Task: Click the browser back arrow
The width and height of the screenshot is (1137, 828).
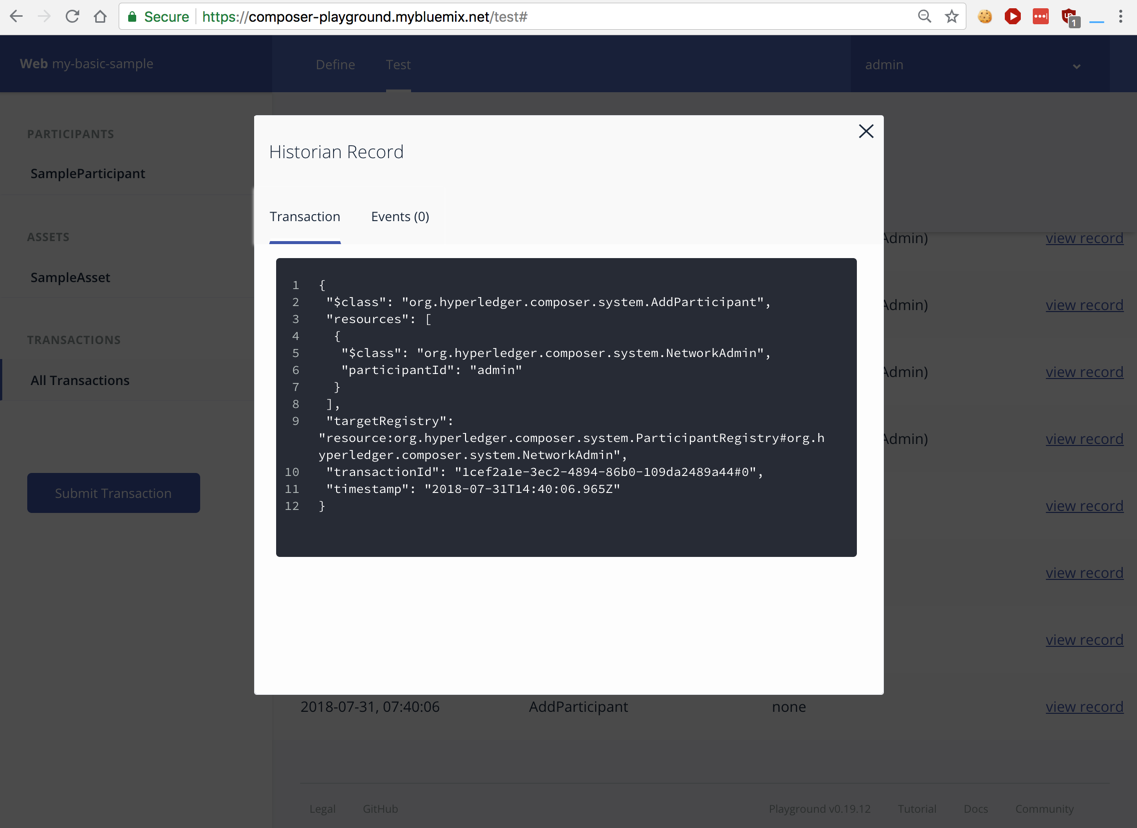Action: tap(16, 16)
